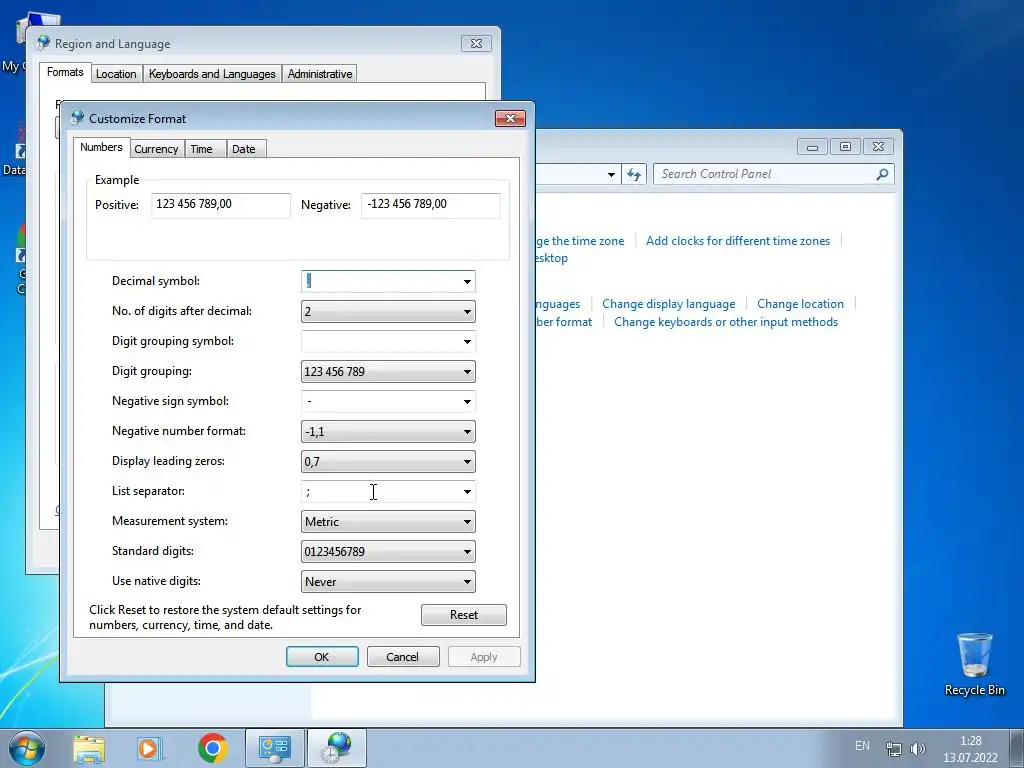This screenshot has width=1024, height=768.
Task: Switch to the Currency tab
Action: click(156, 149)
